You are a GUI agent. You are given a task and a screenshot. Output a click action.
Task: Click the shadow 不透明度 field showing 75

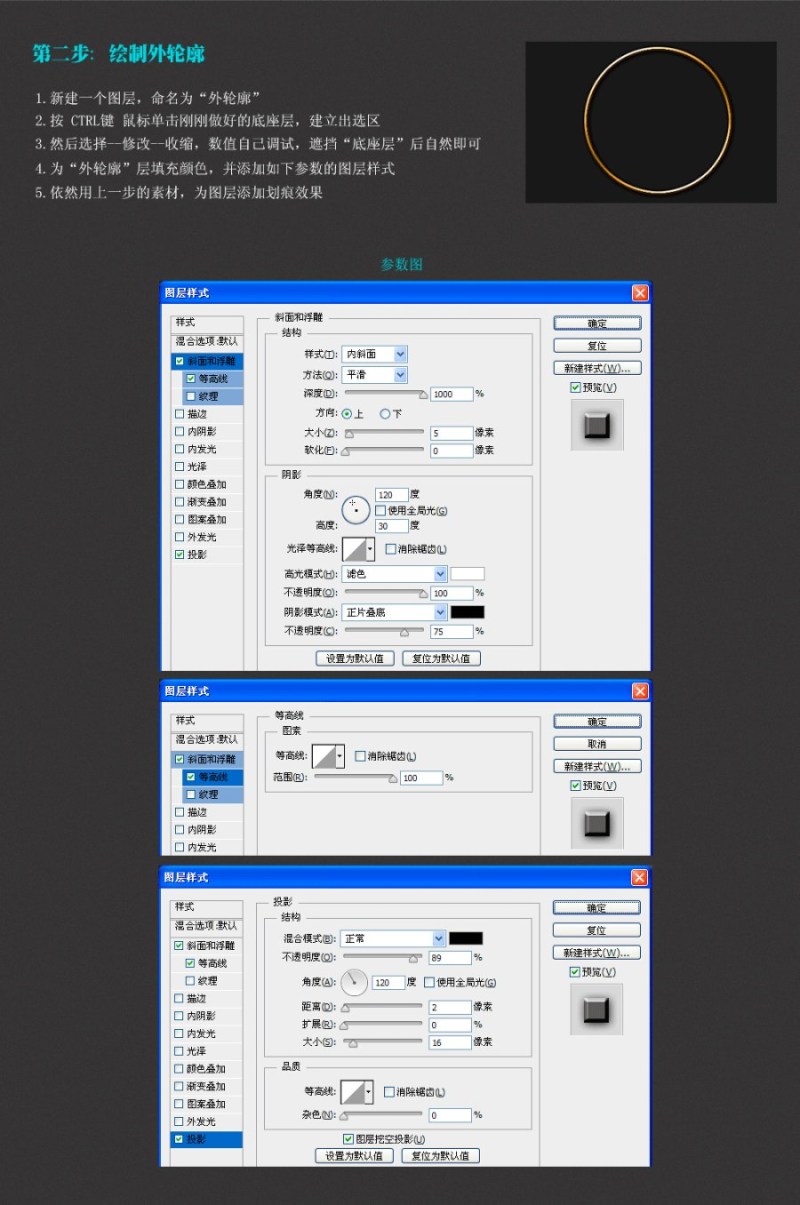click(452, 632)
